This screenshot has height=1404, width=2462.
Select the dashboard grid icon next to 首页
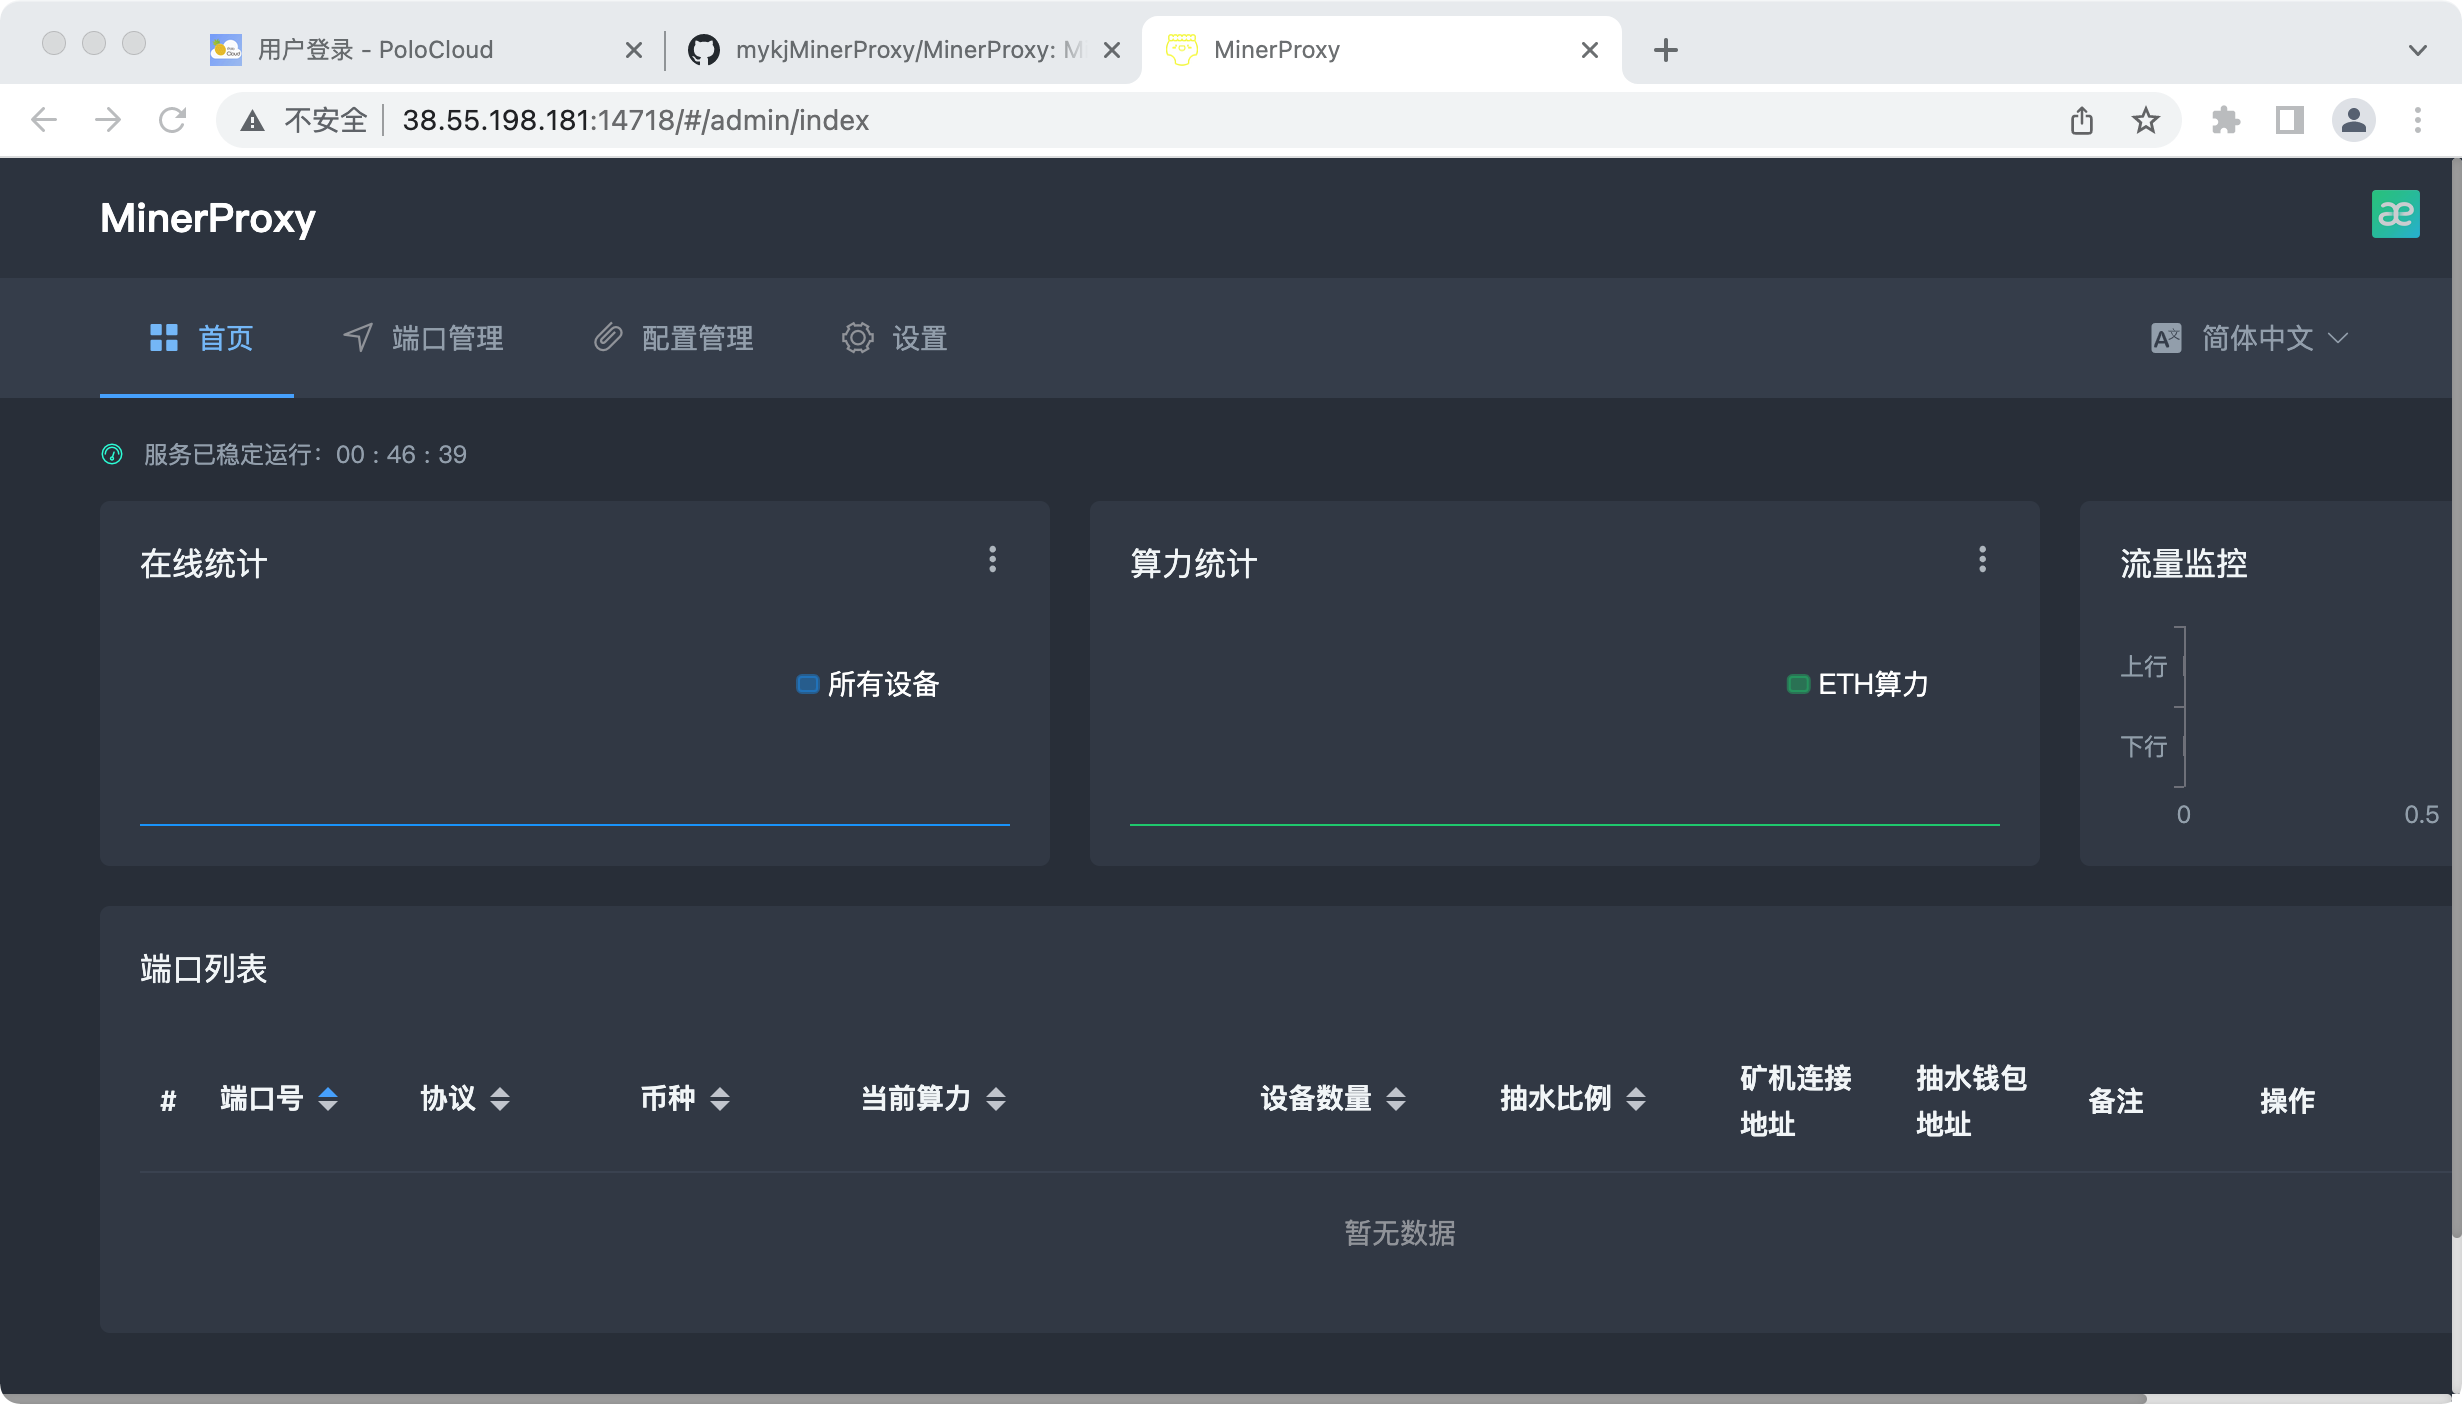tap(164, 338)
